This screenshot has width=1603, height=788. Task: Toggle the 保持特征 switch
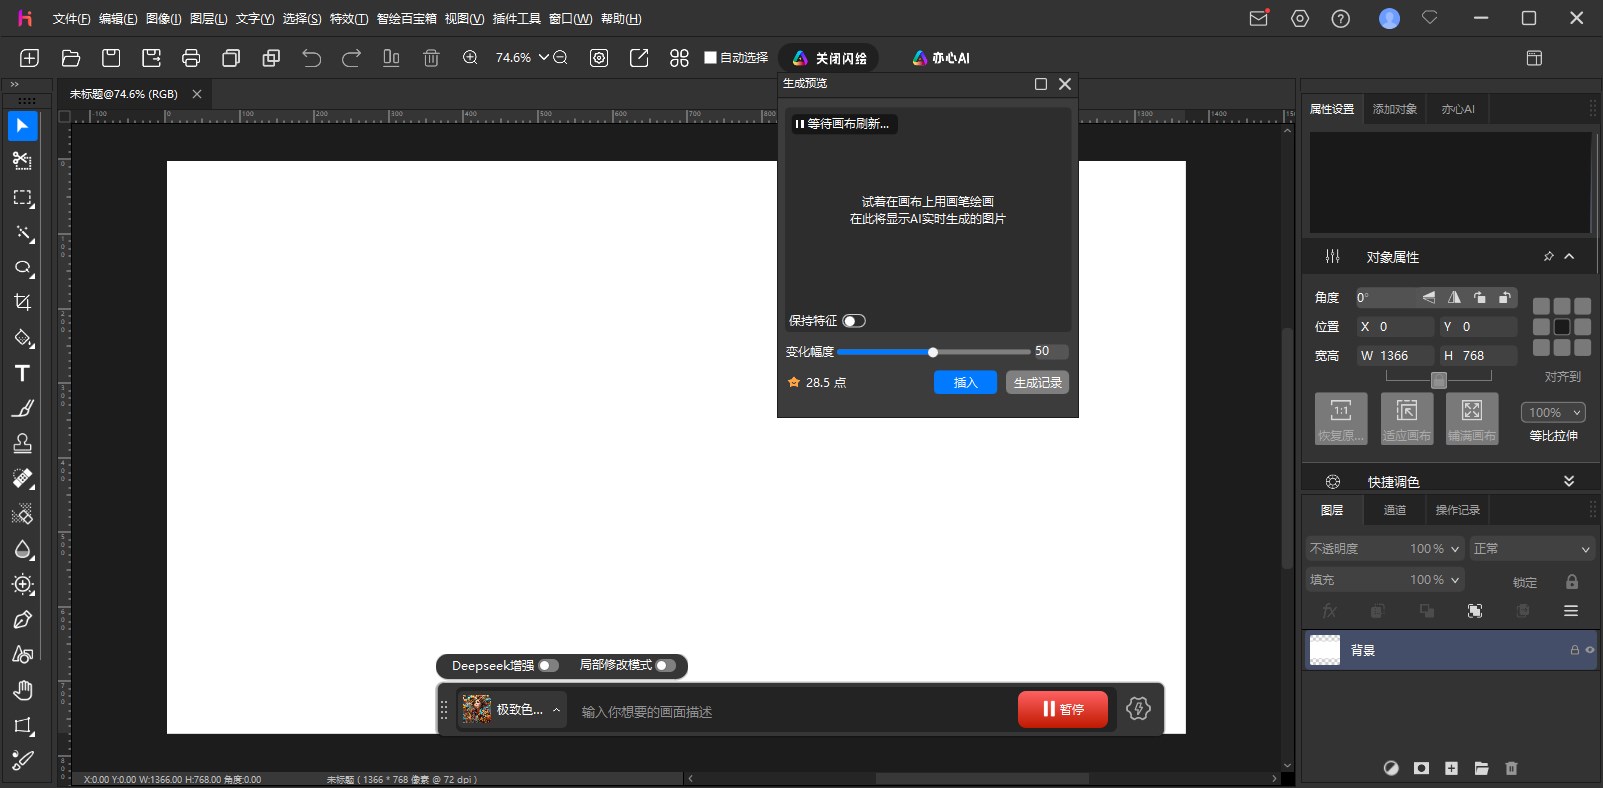(854, 321)
